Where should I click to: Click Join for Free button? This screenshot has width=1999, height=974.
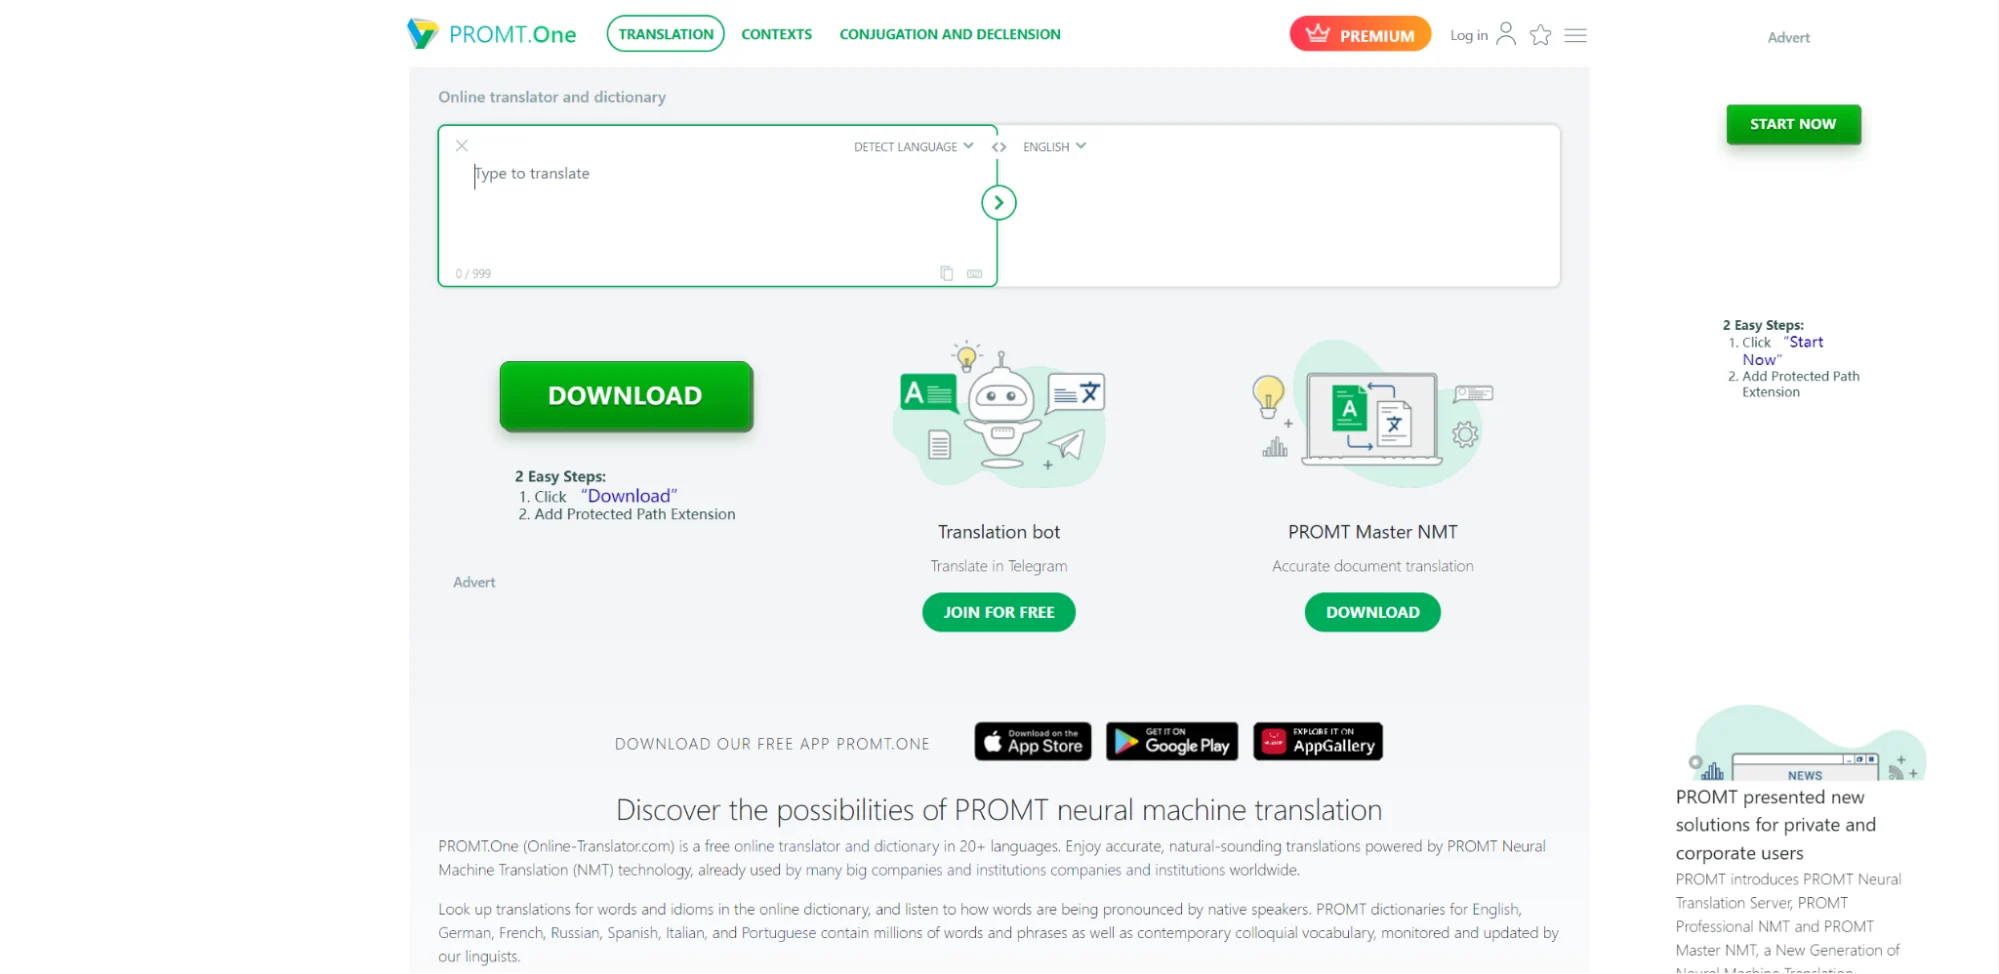pos(999,612)
